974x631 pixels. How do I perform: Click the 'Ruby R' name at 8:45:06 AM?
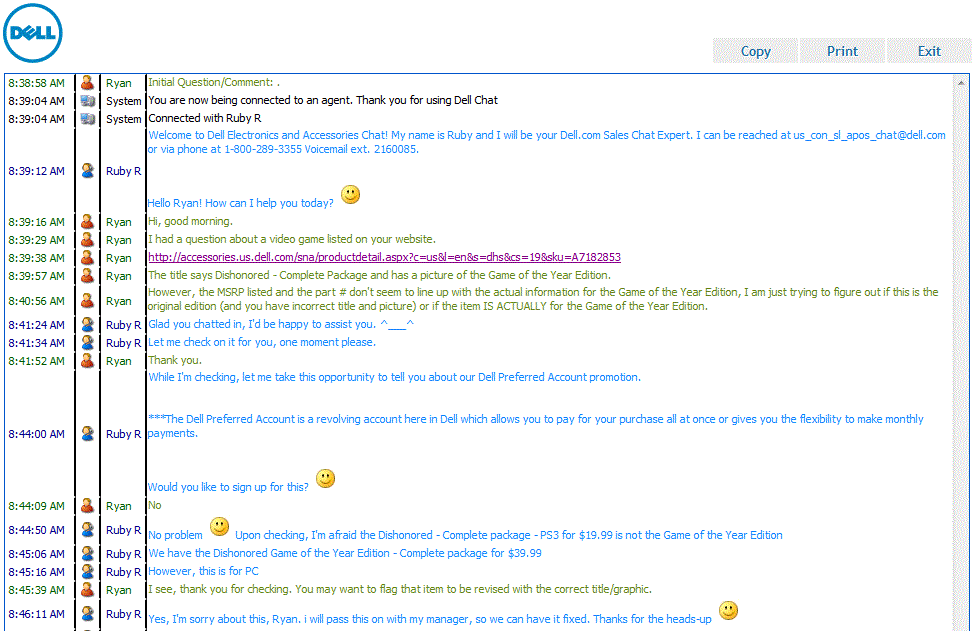pos(124,554)
